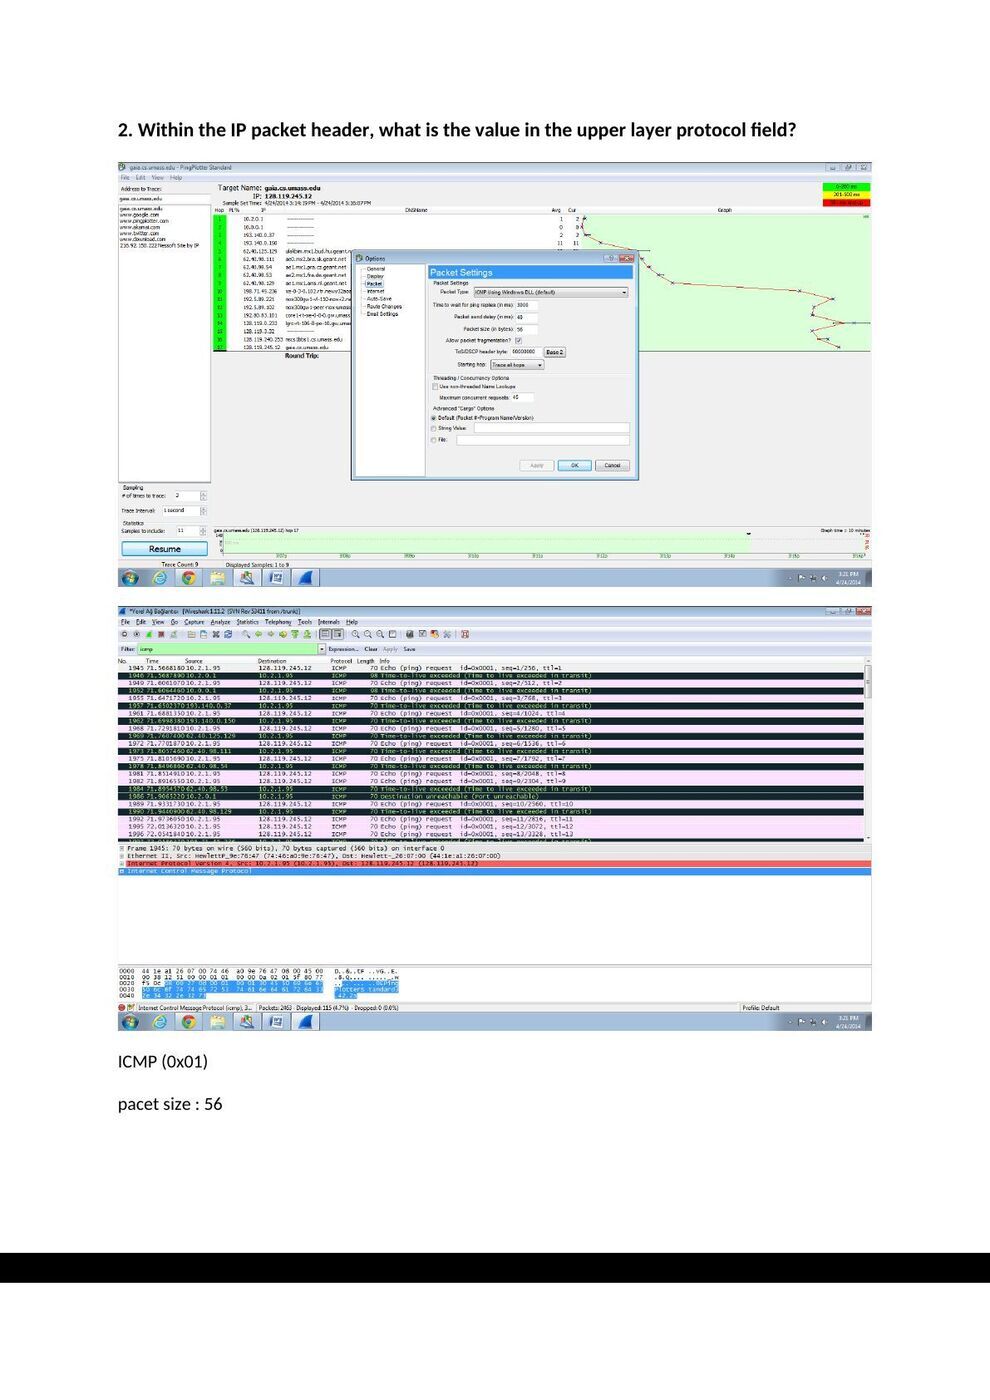Image resolution: width=990 pixels, height=1400 pixels.
Task: Open File Explorer in Wireshark screenshot taskbar
Action: pos(217,1022)
